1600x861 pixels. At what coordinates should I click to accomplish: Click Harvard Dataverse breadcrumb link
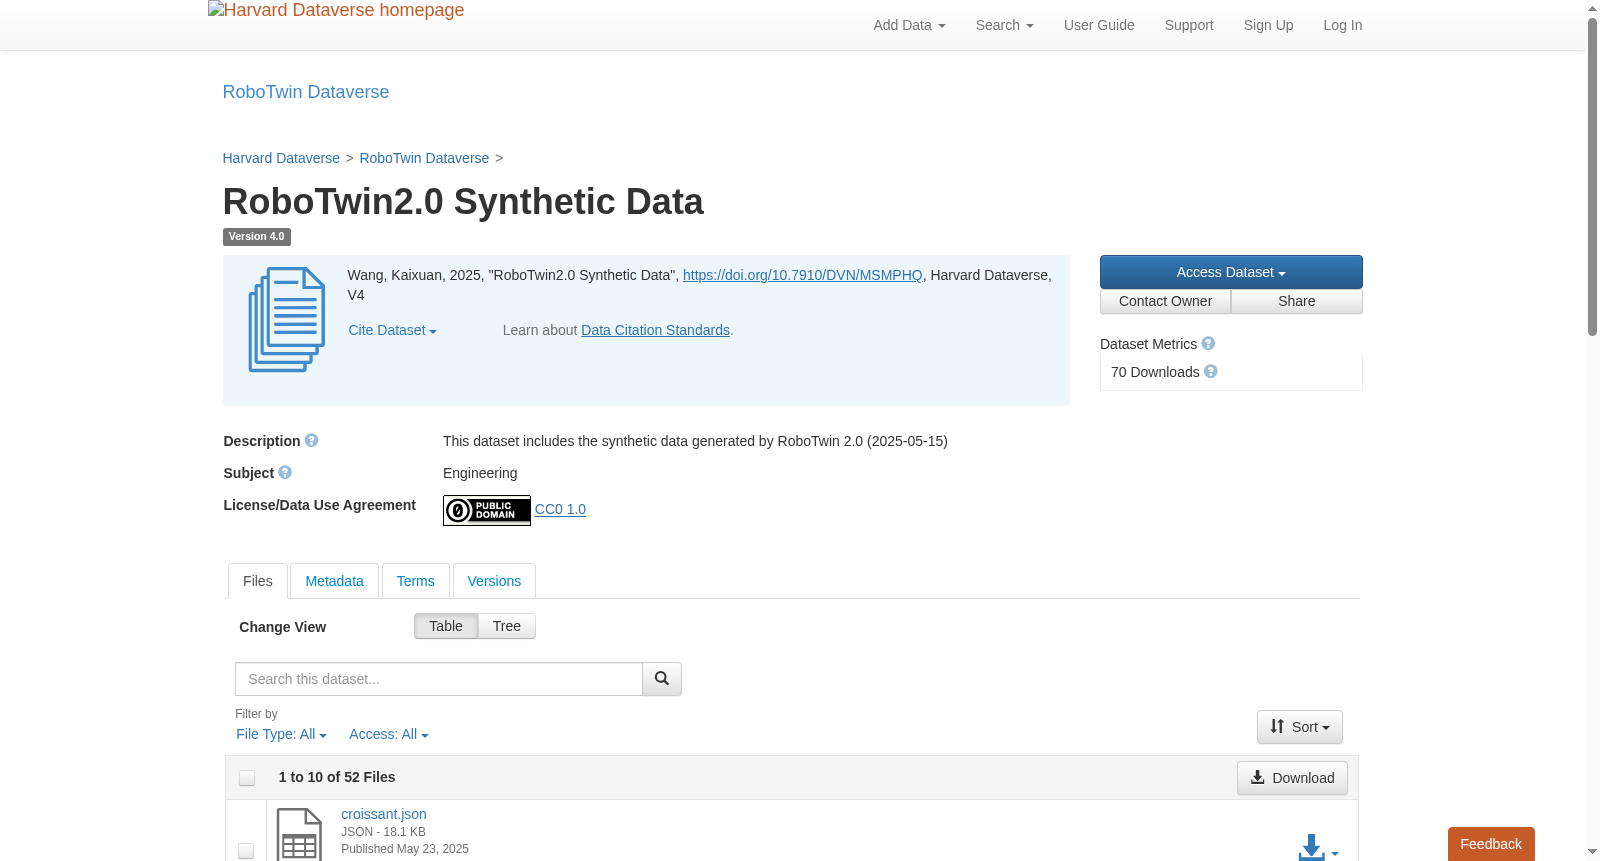(281, 158)
